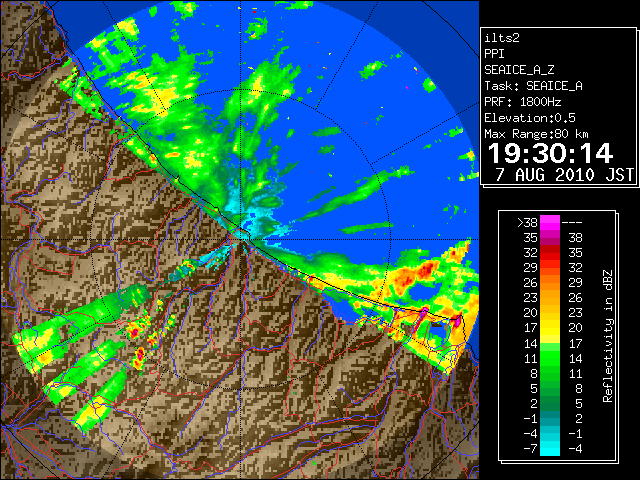Click the 'ilts2' radar name label
The height and width of the screenshot is (480, 640).
coord(502,38)
